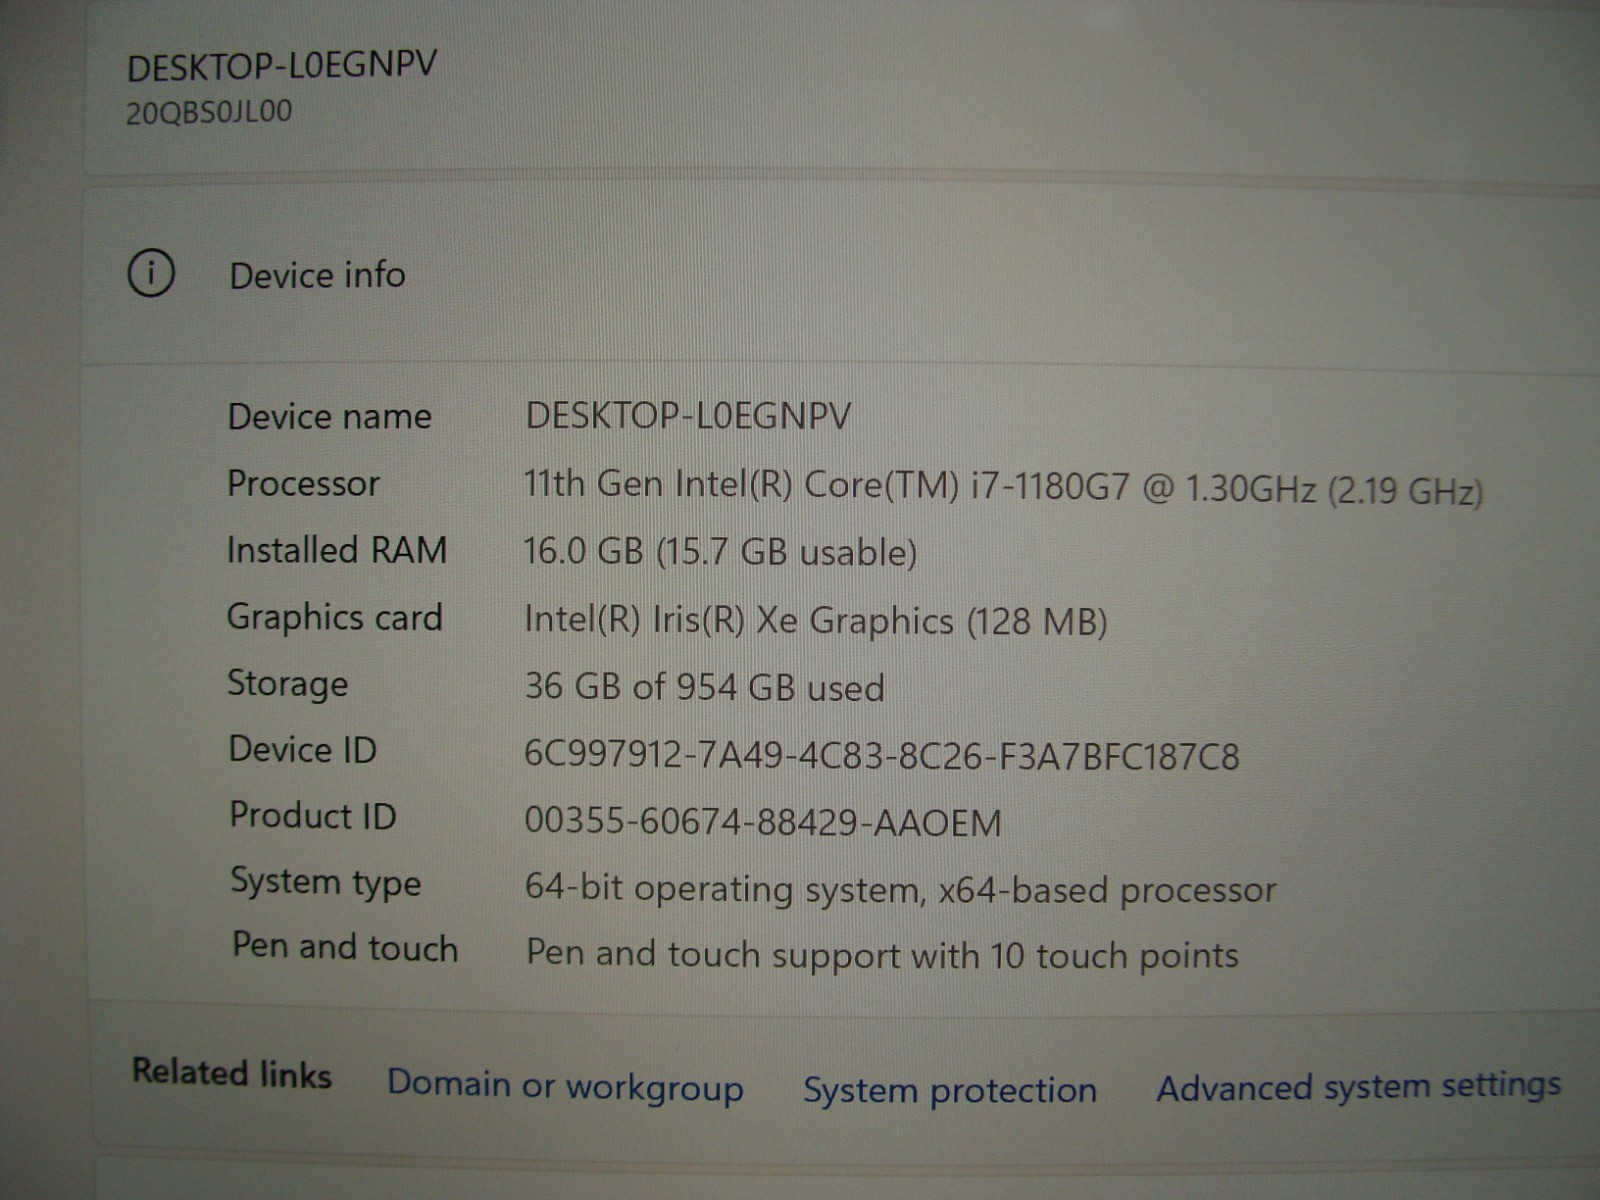The height and width of the screenshot is (1200, 1600).
Task: Open the Domain or workgroup link
Action: click(x=565, y=1086)
